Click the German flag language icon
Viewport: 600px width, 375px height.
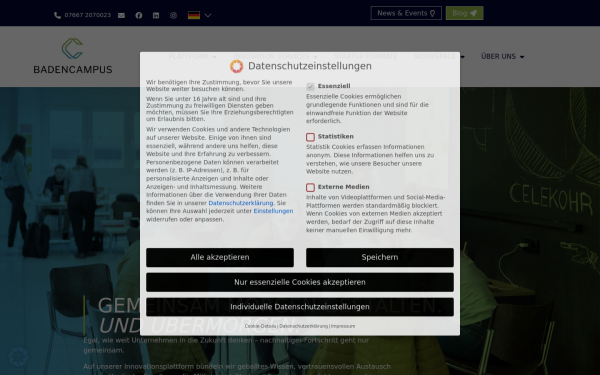click(194, 15)
